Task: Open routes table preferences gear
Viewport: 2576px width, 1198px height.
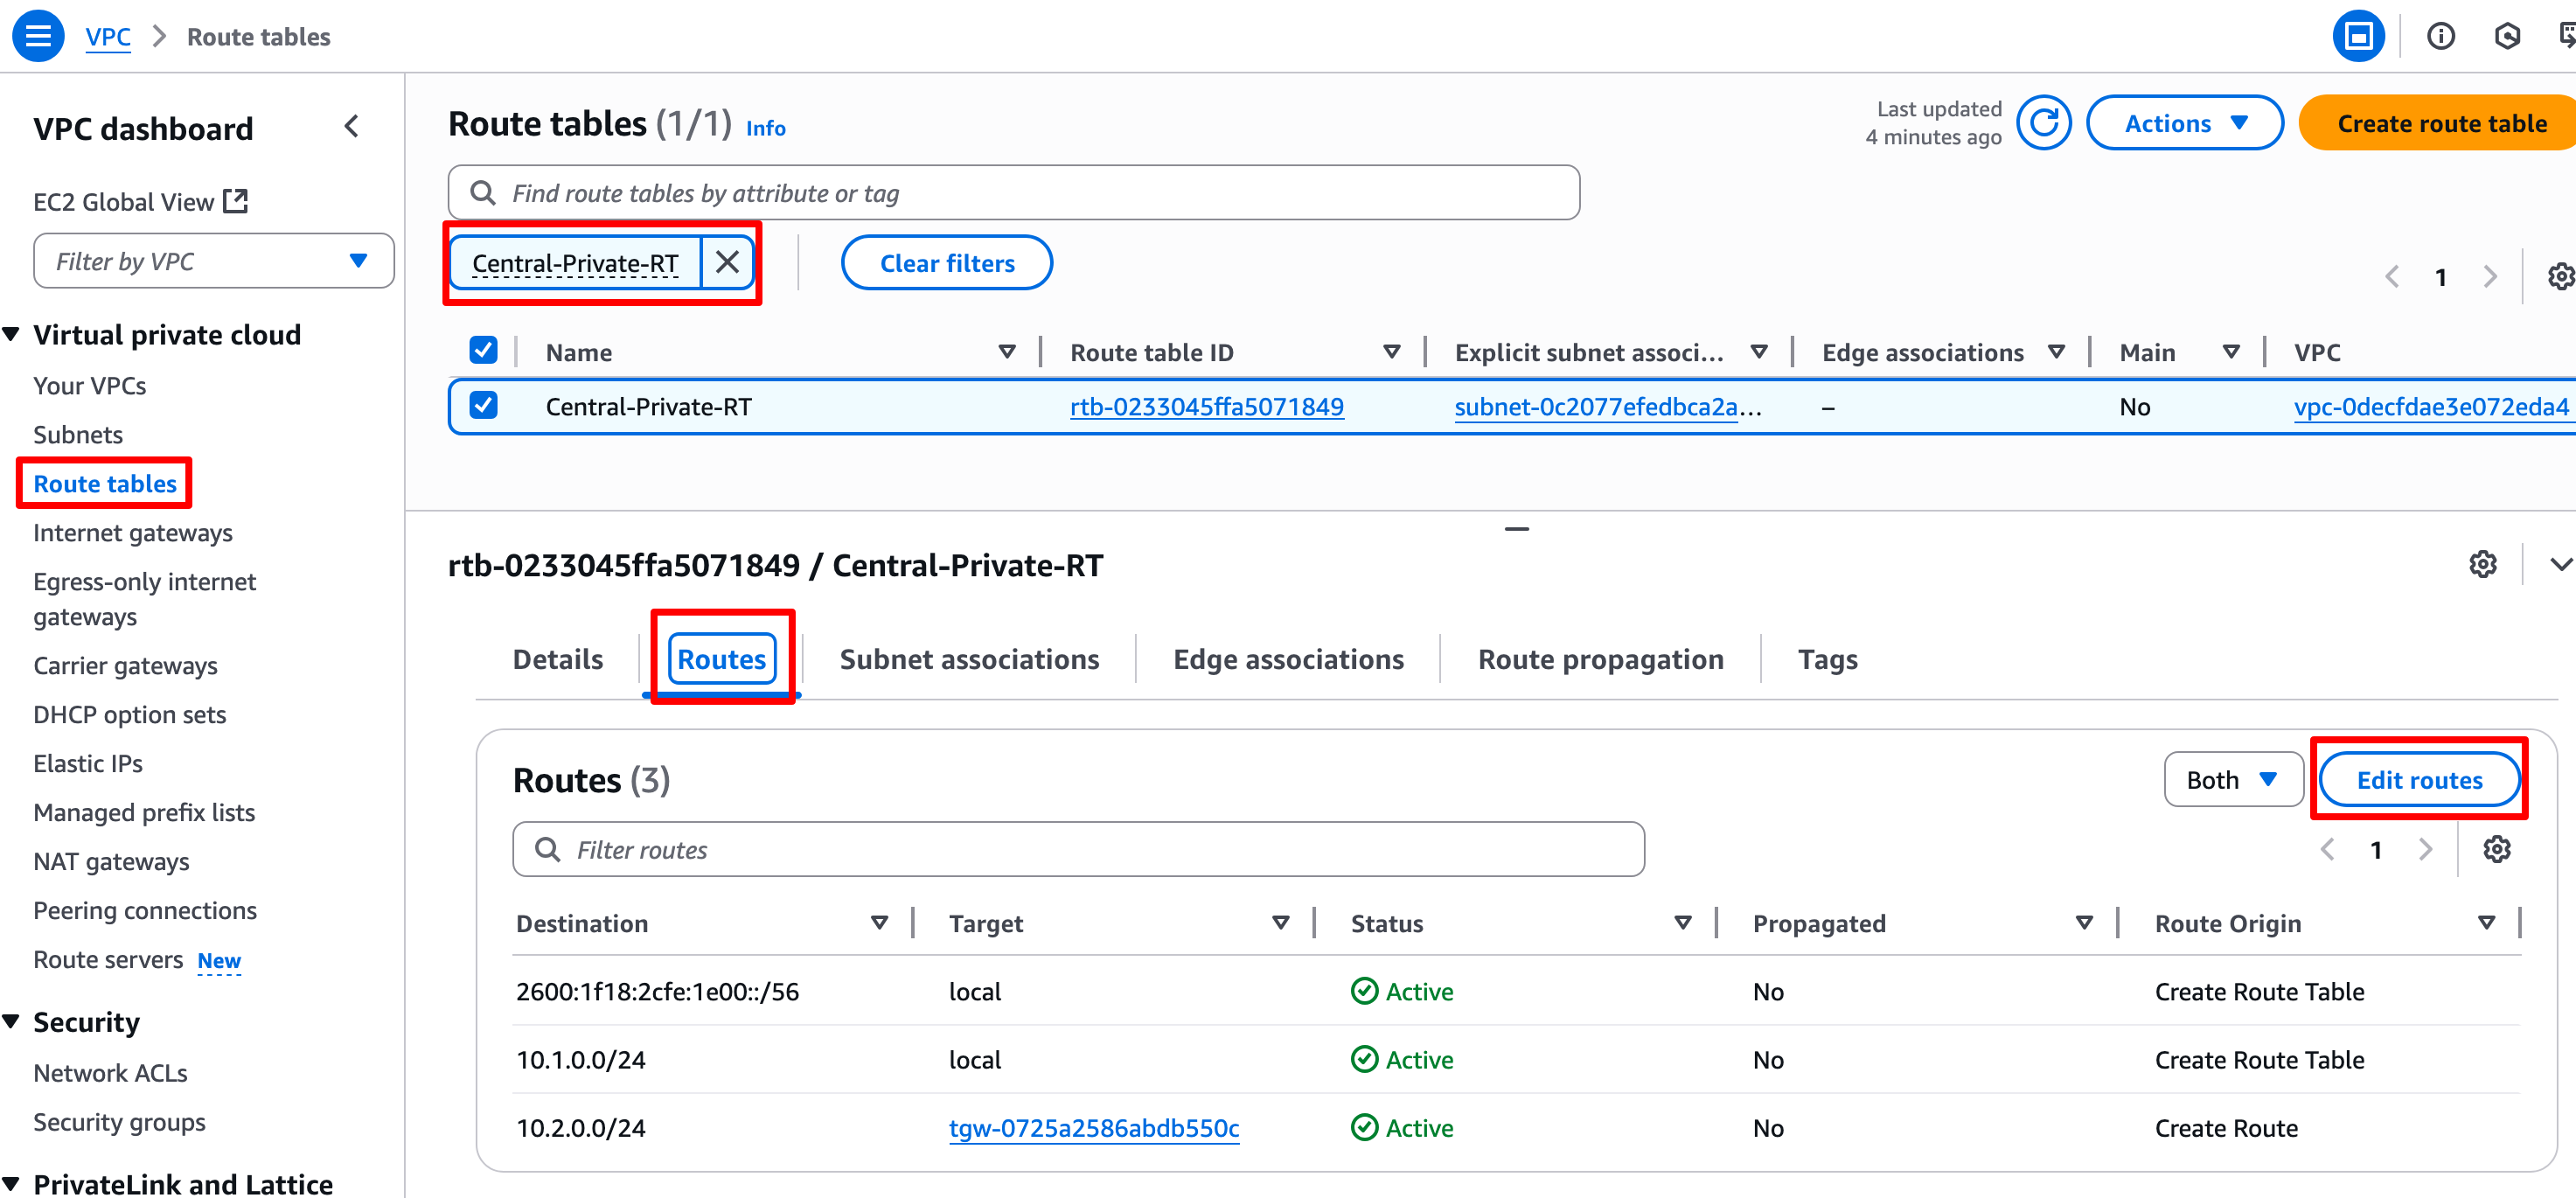Action: [2496, 849]
